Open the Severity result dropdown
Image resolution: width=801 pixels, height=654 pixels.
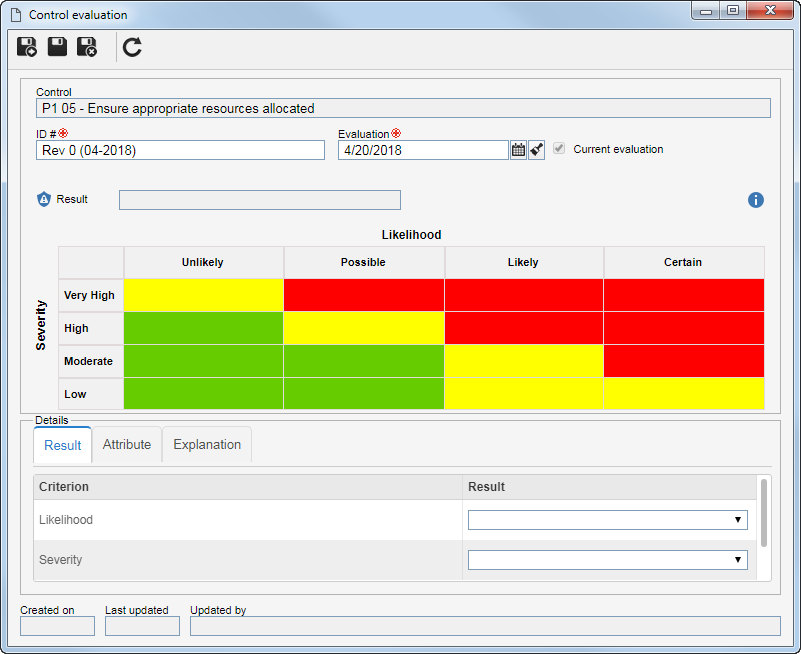(x=607, y=559)
